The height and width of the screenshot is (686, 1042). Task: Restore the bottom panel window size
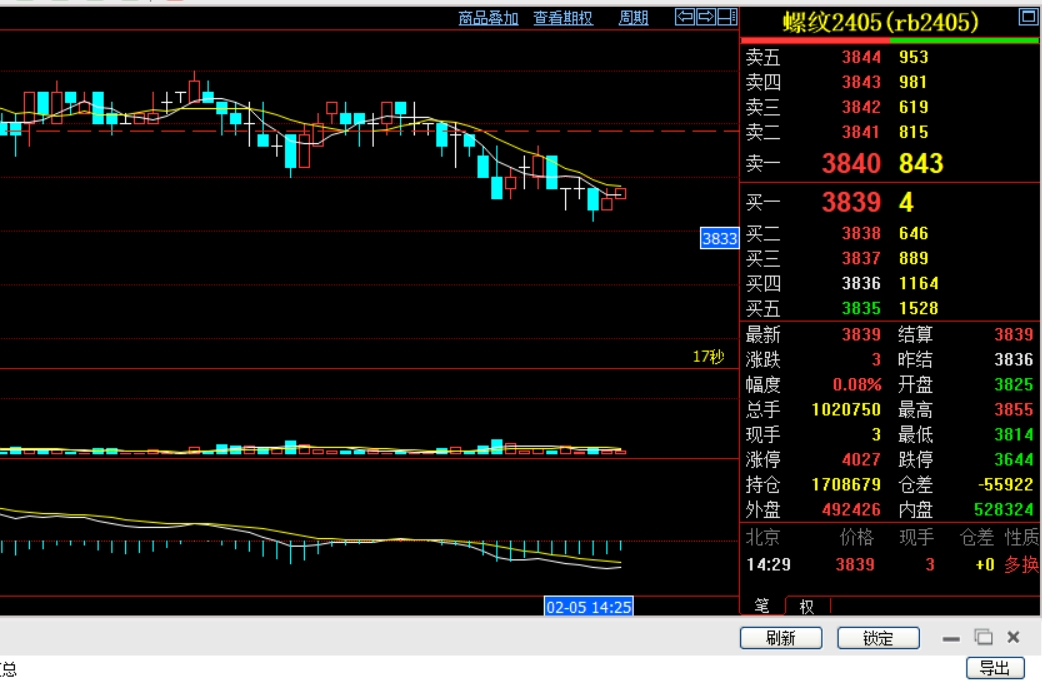tap(983, 638)
